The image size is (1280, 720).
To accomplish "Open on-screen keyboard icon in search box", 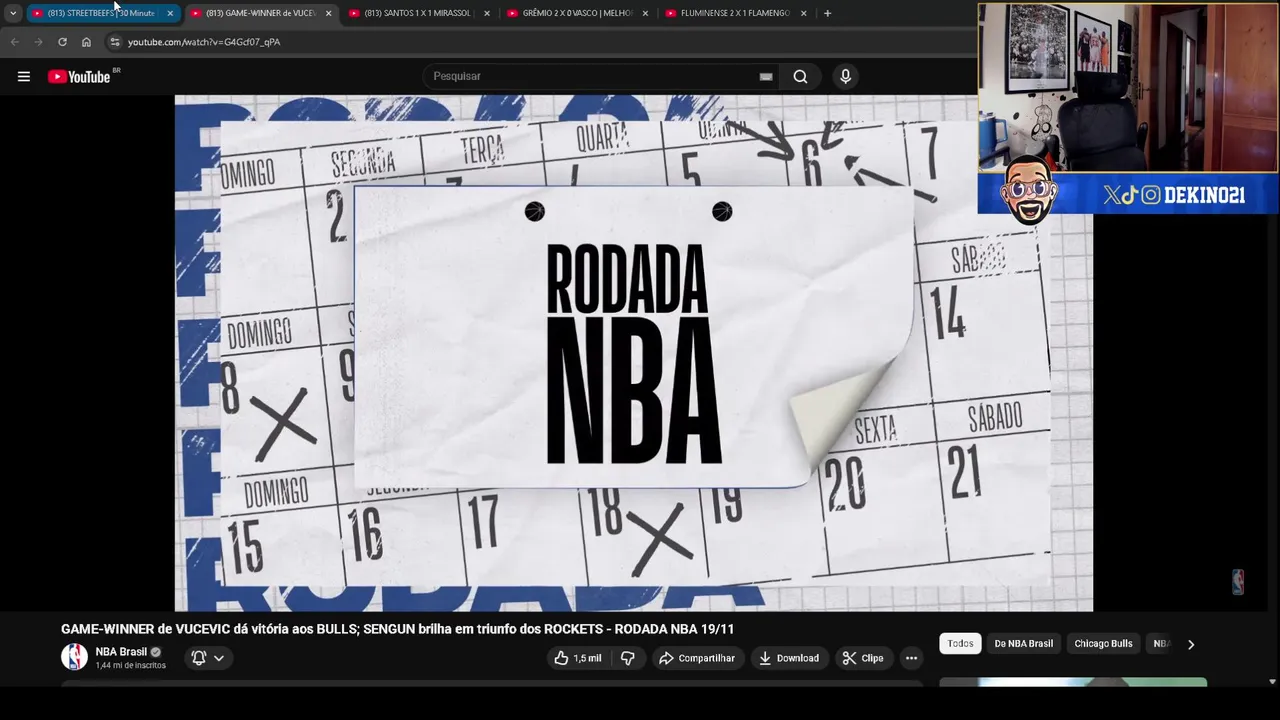I will coord(766,76).
